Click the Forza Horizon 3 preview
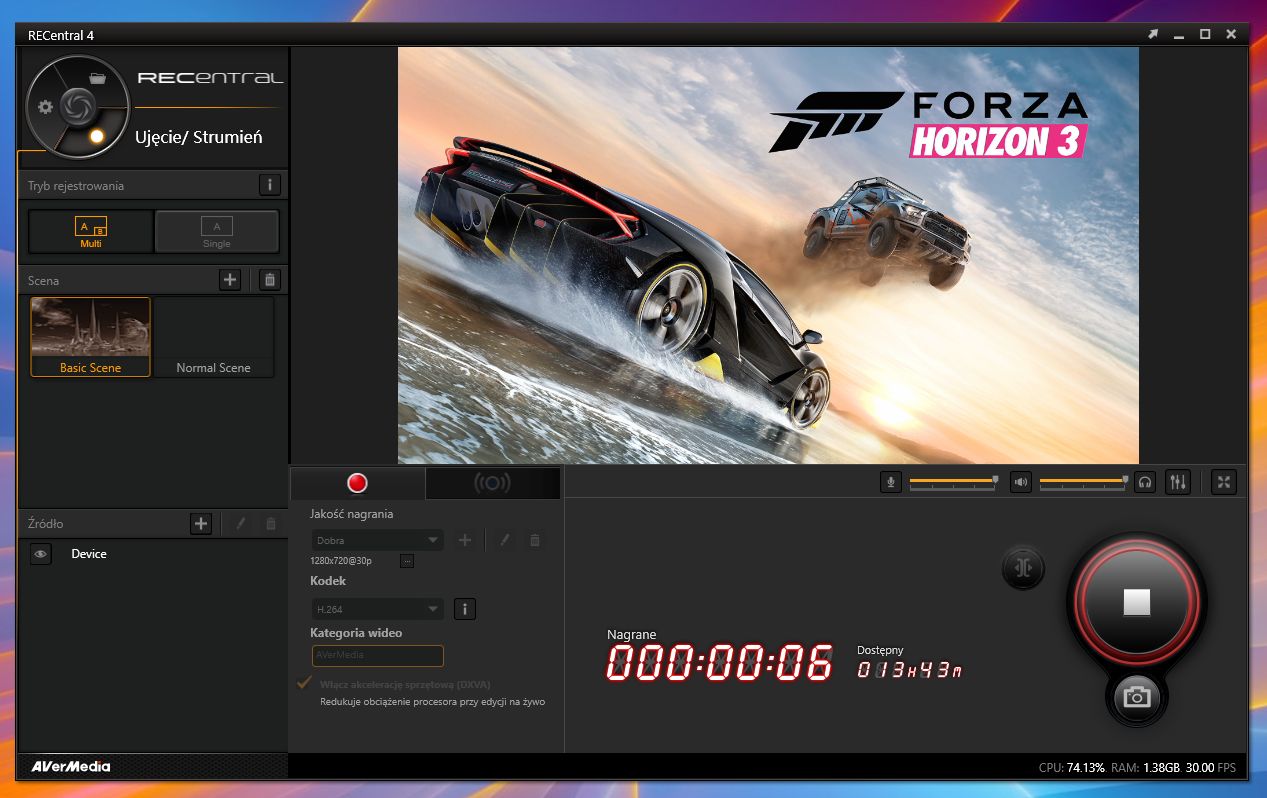This screenshot has width=1267, height=798. [768, 255]
